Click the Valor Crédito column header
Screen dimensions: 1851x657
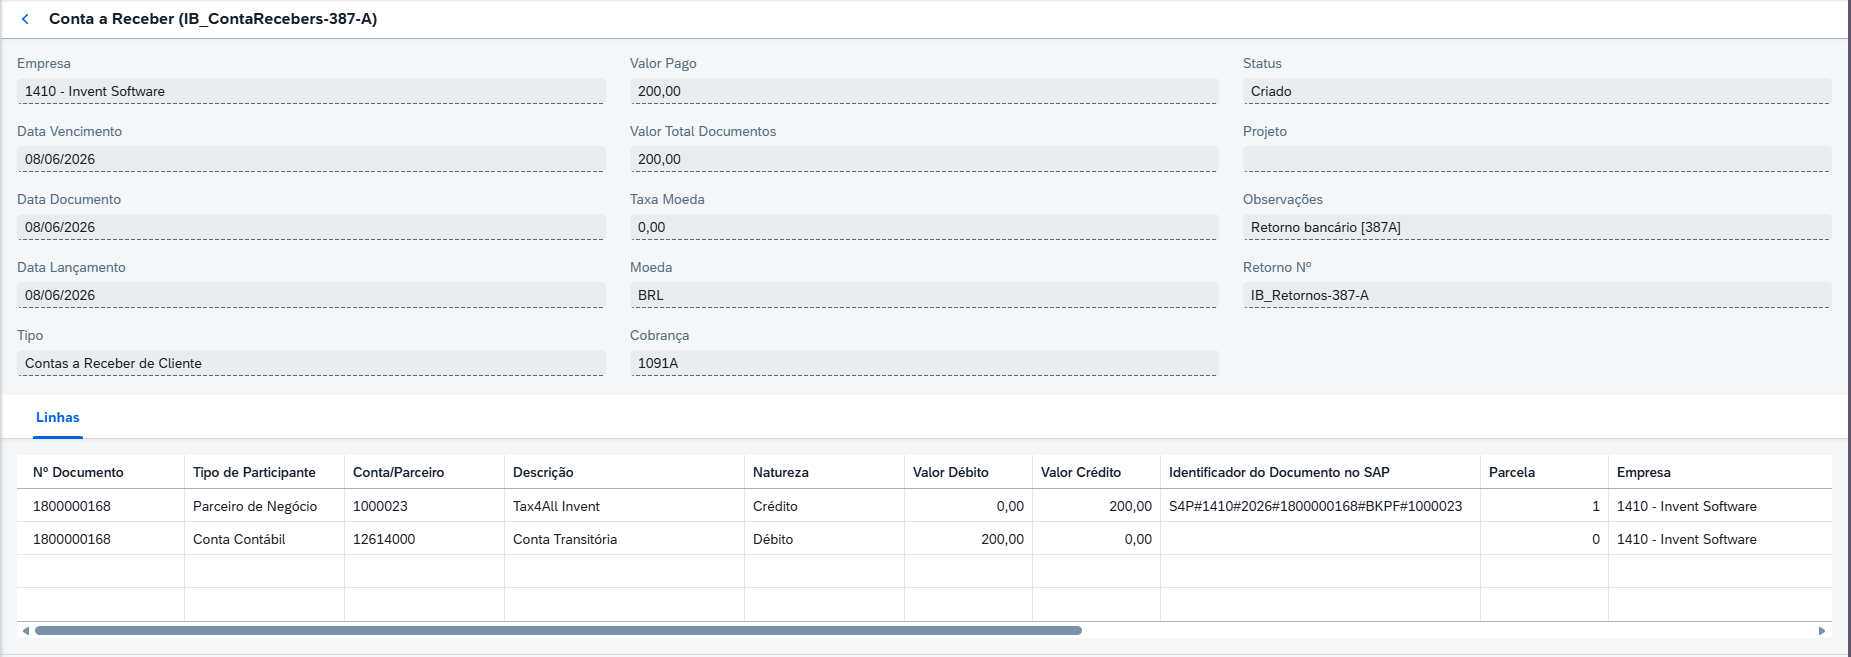pyautogui.click(x=1097, y=472)
